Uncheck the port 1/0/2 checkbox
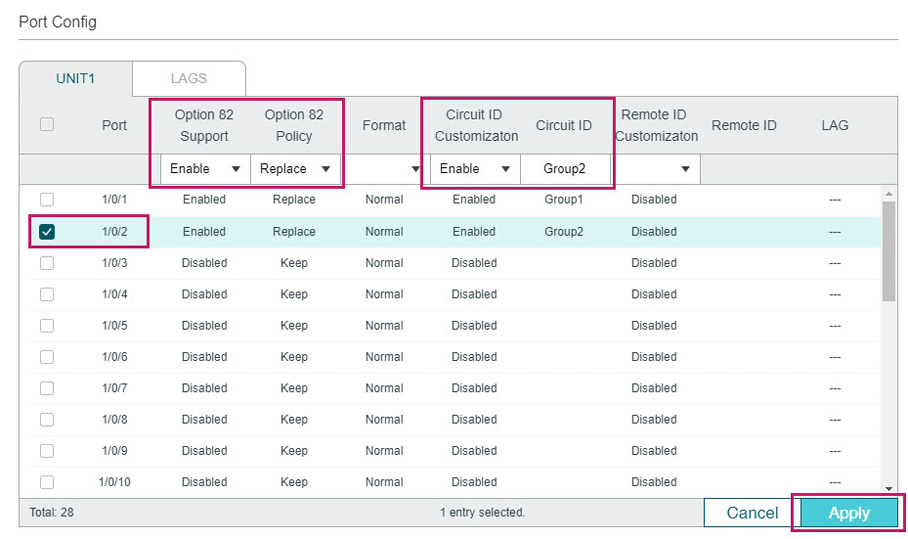Screen dimensions: 908x539 click(47, 232)
